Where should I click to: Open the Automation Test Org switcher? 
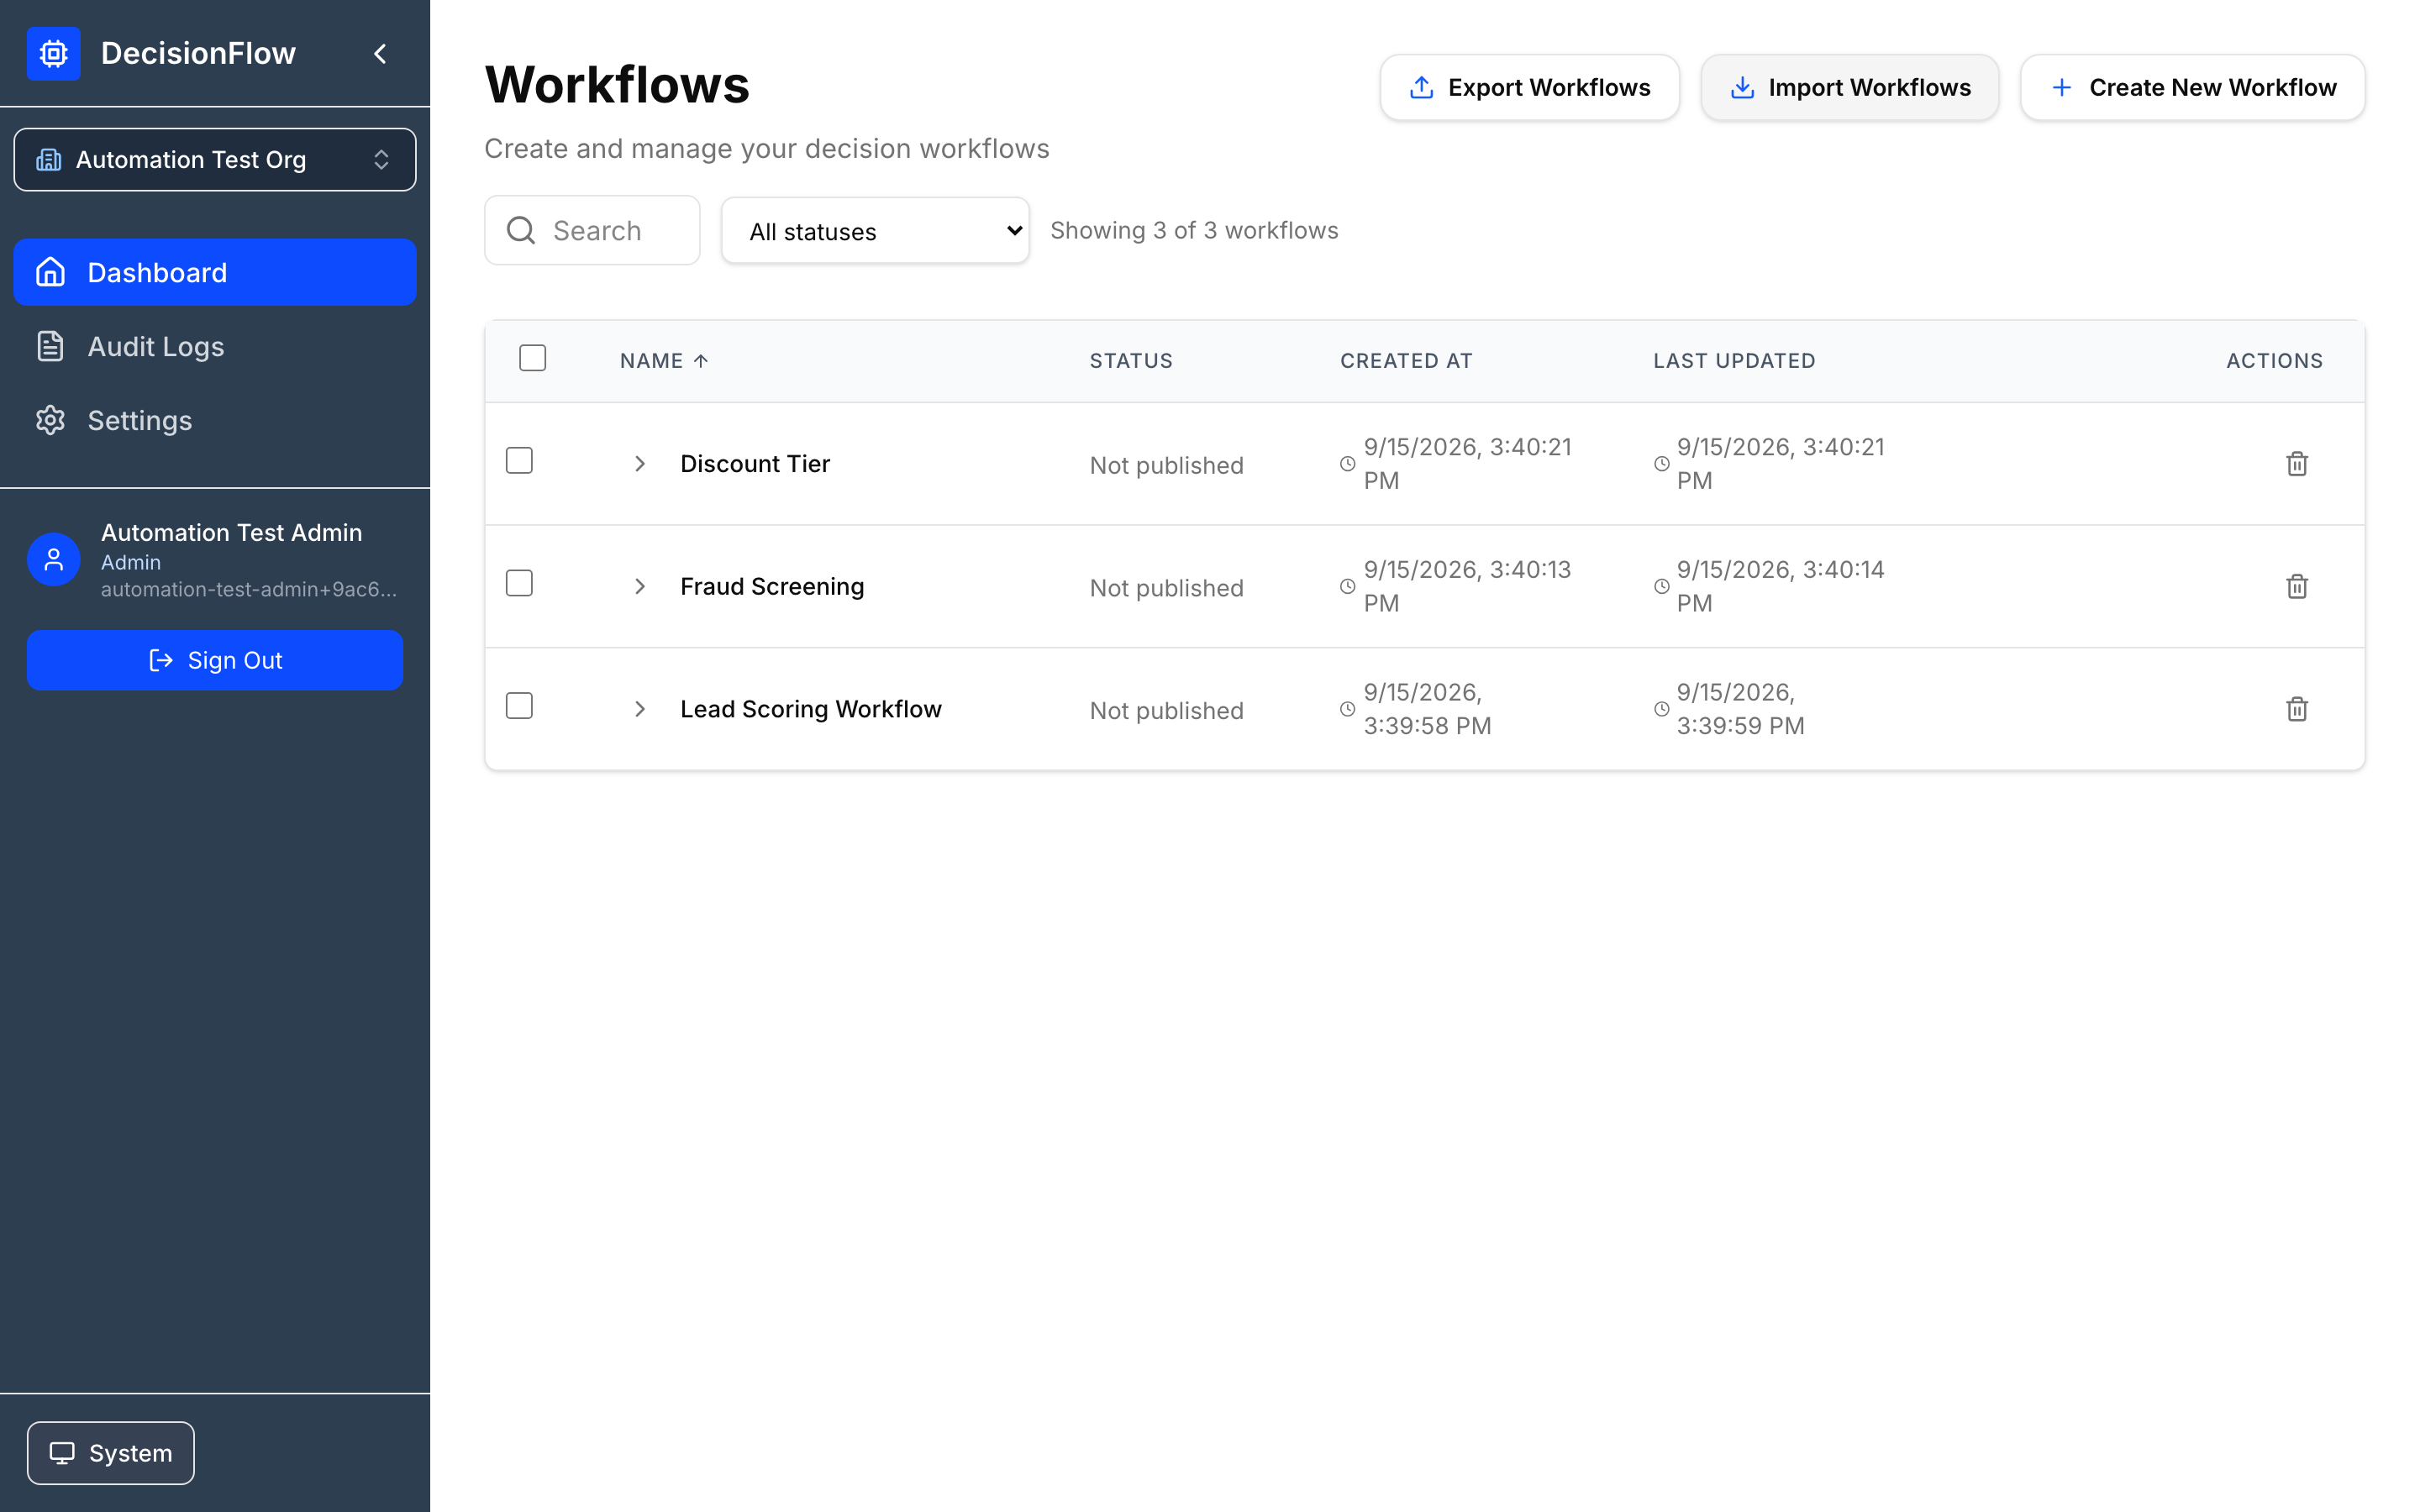(215, 160)
